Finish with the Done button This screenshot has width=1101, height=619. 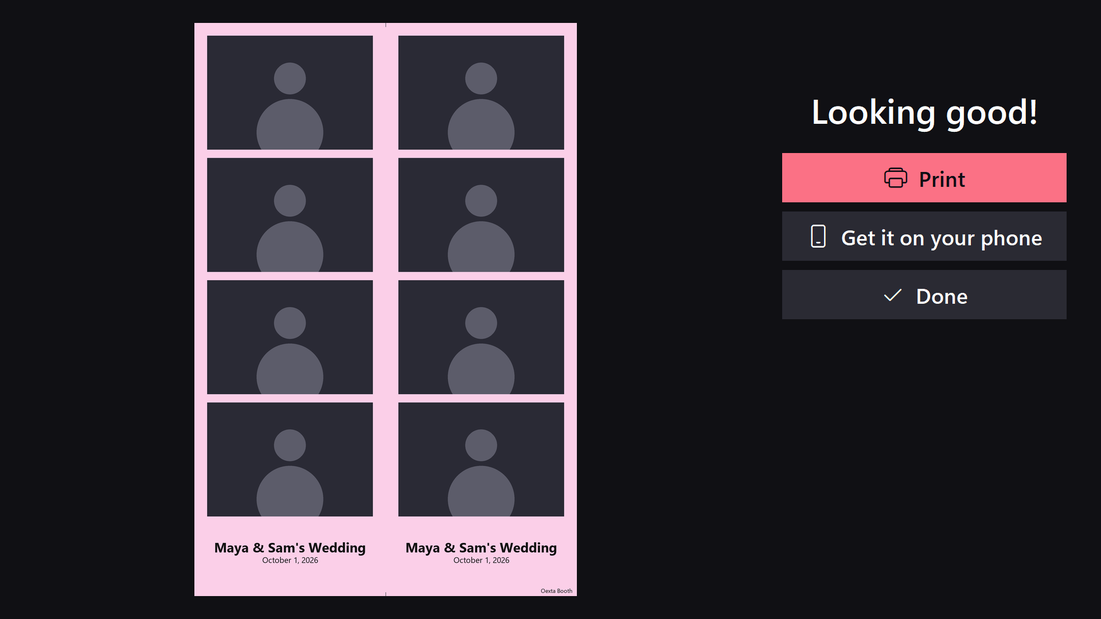(x=924, y=295)
